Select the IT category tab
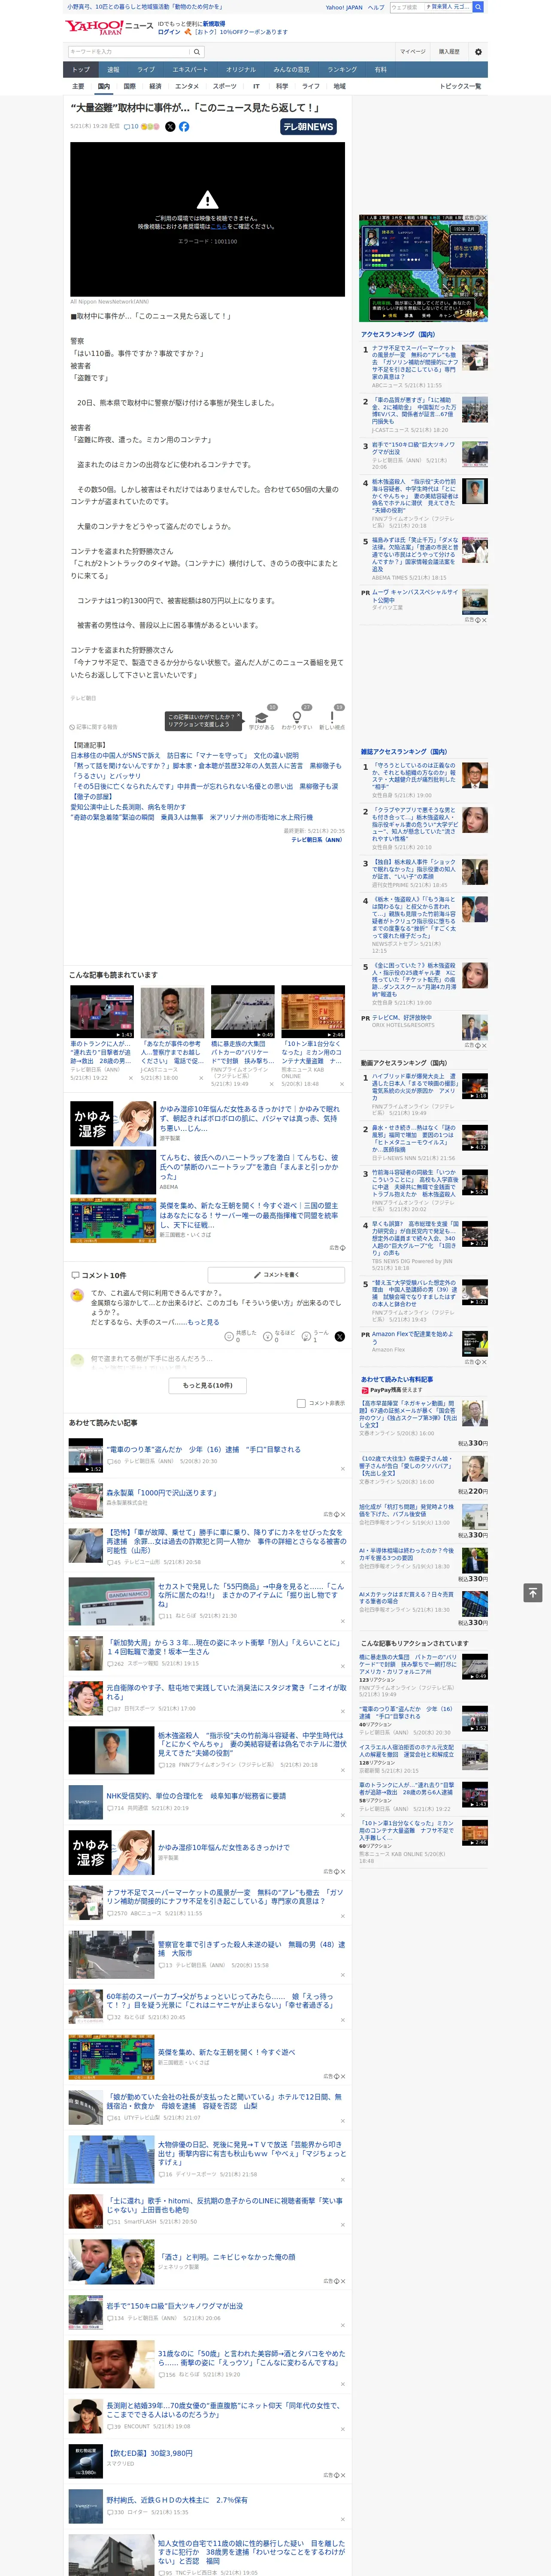 256,86
